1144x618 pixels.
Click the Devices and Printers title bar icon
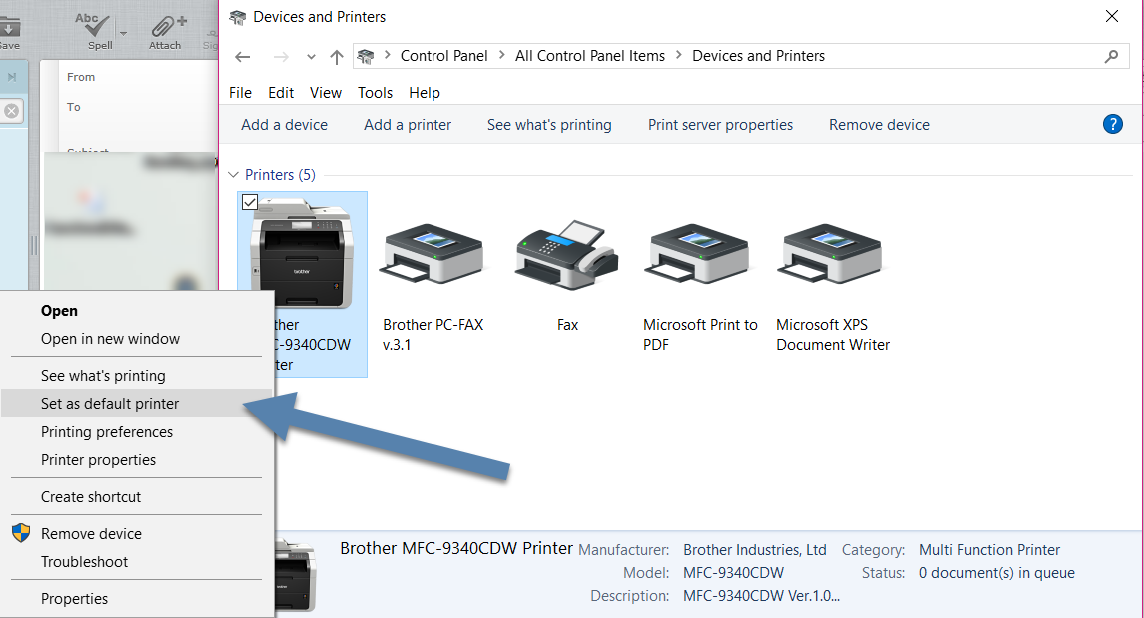(x=237, y=17)
